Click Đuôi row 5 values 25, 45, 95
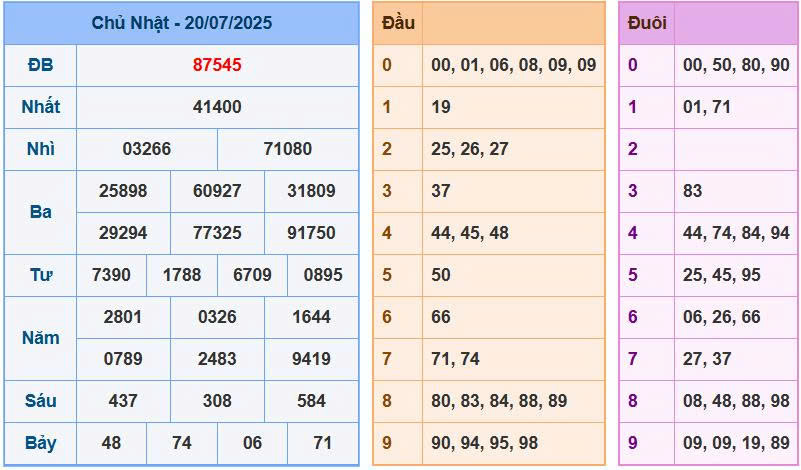The height and width of the screenshot is (470, 801). (721, 274)
